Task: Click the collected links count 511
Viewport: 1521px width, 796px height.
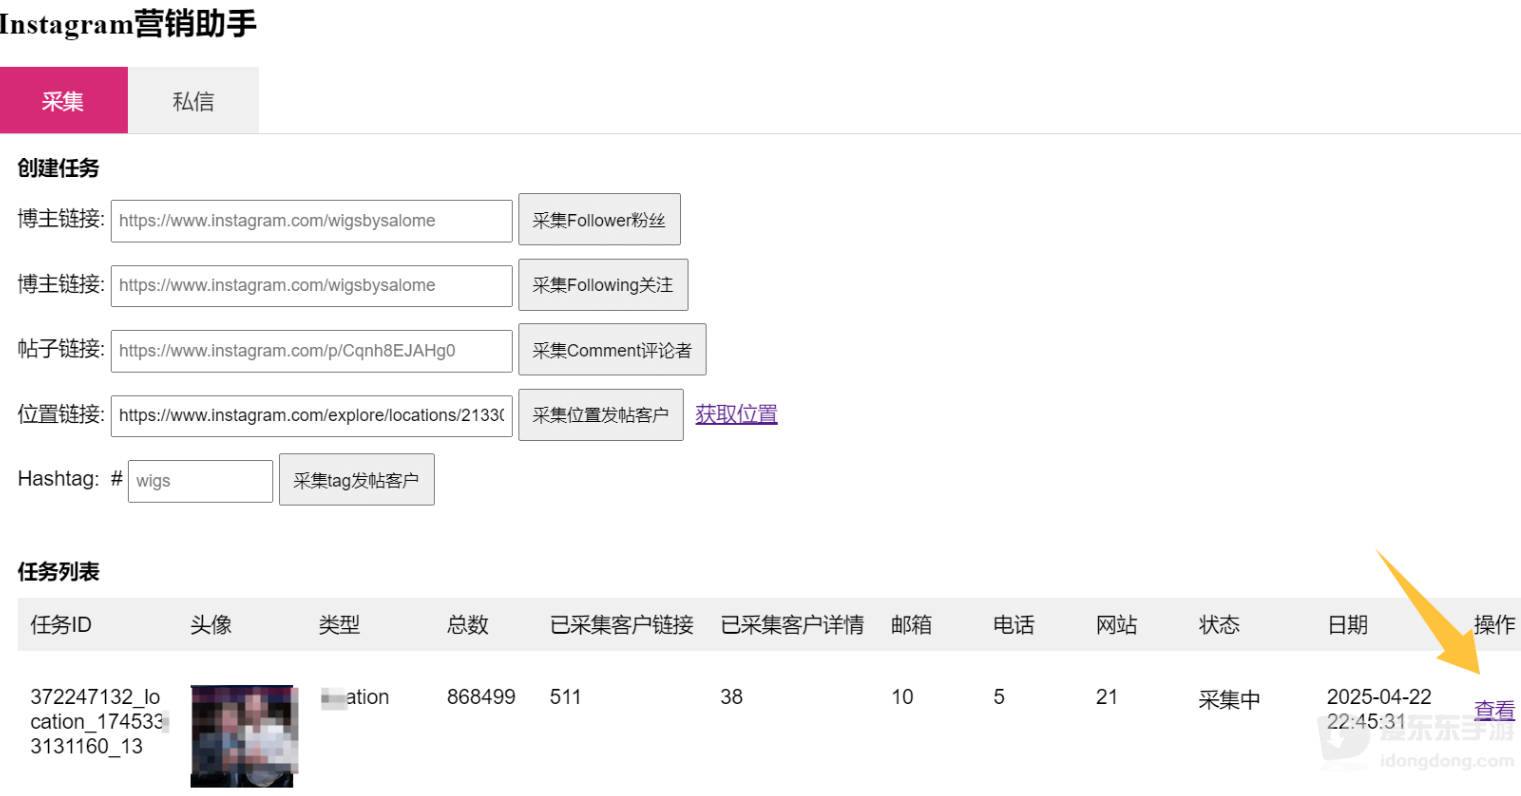Action: pos(566,697)
